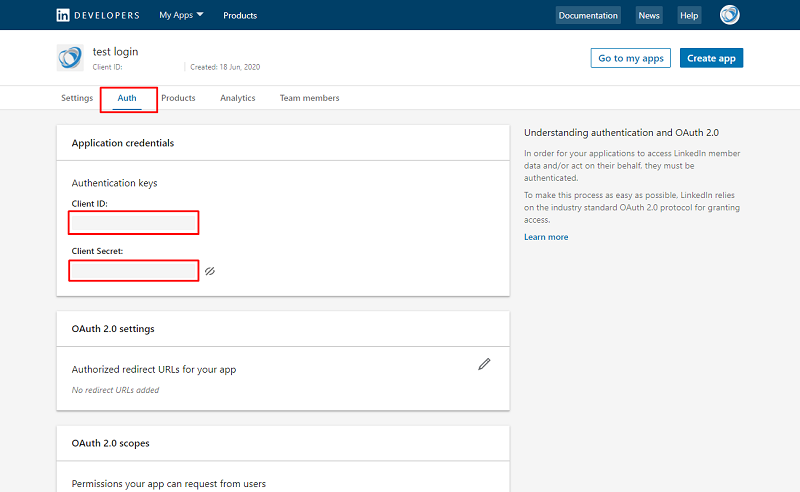Image resolution: width=800 pixels, height=492 pixels.
Task: Click the Client ID field
Action: (134, 223)
